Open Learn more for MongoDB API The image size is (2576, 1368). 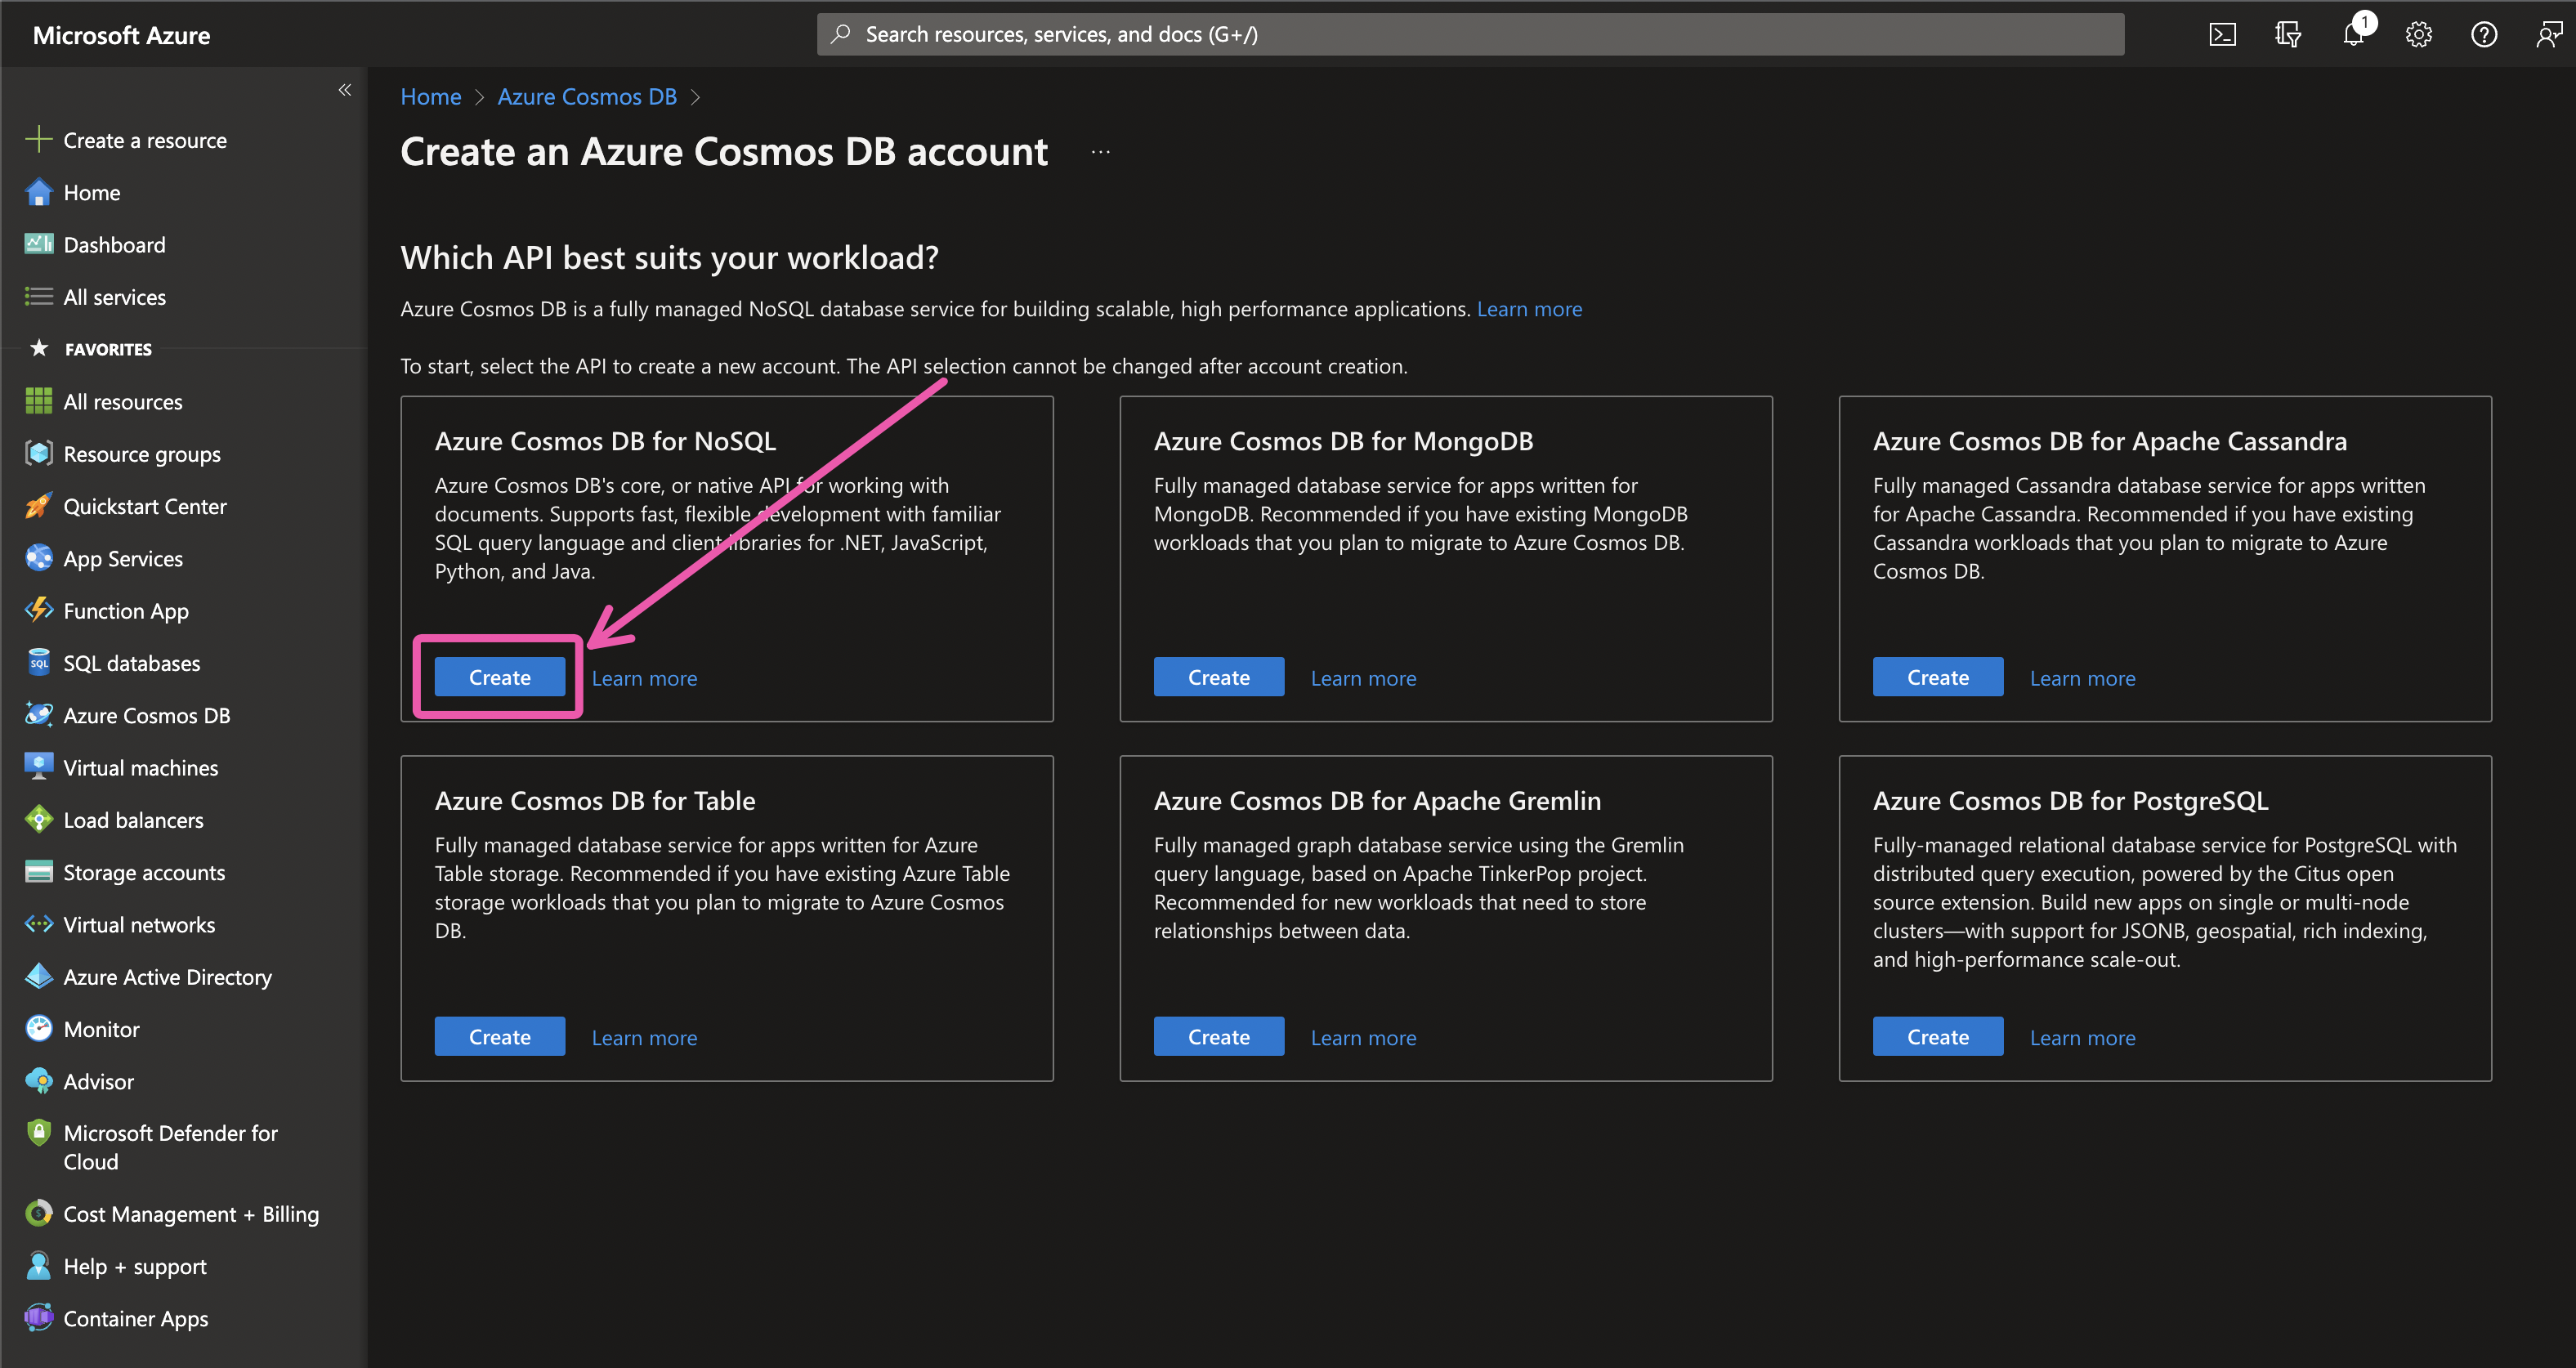tap(1362, 677)
